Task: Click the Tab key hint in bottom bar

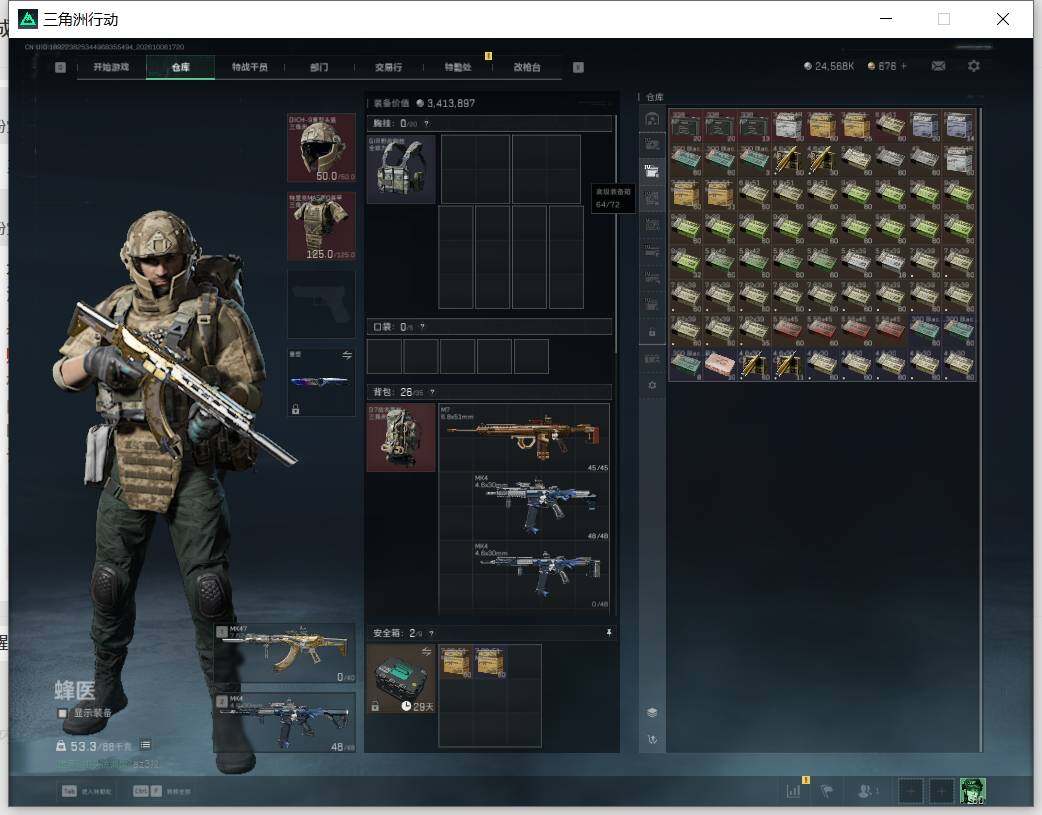Action: (69, 791)
